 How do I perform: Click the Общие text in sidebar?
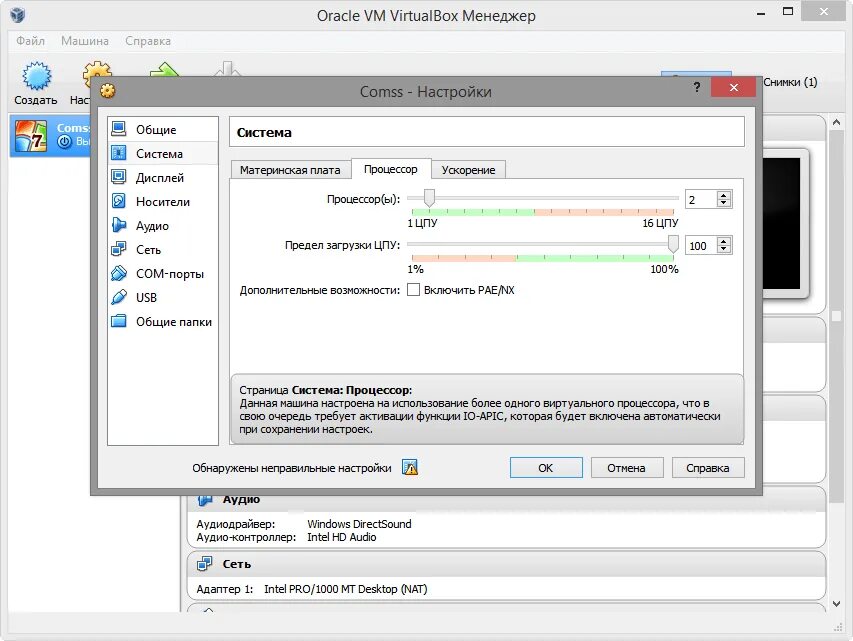pyautogui.click(x=156, y=130)
